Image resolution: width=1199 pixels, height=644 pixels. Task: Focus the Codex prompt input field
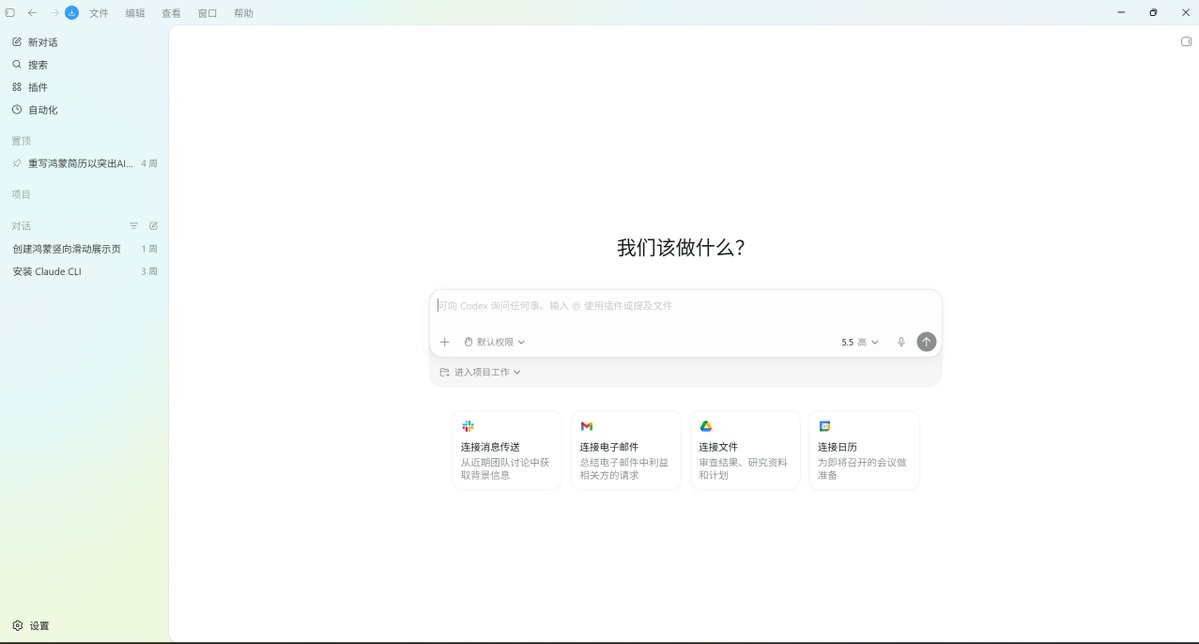[685, 306]
